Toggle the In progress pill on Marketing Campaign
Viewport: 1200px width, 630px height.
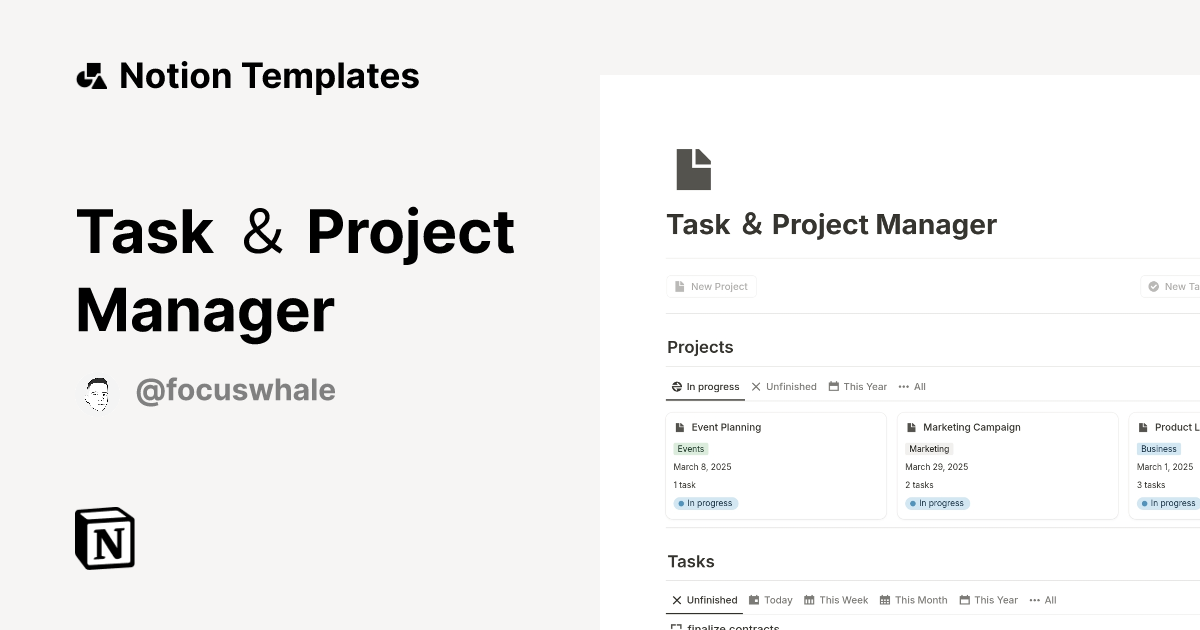tap(937, 503)
